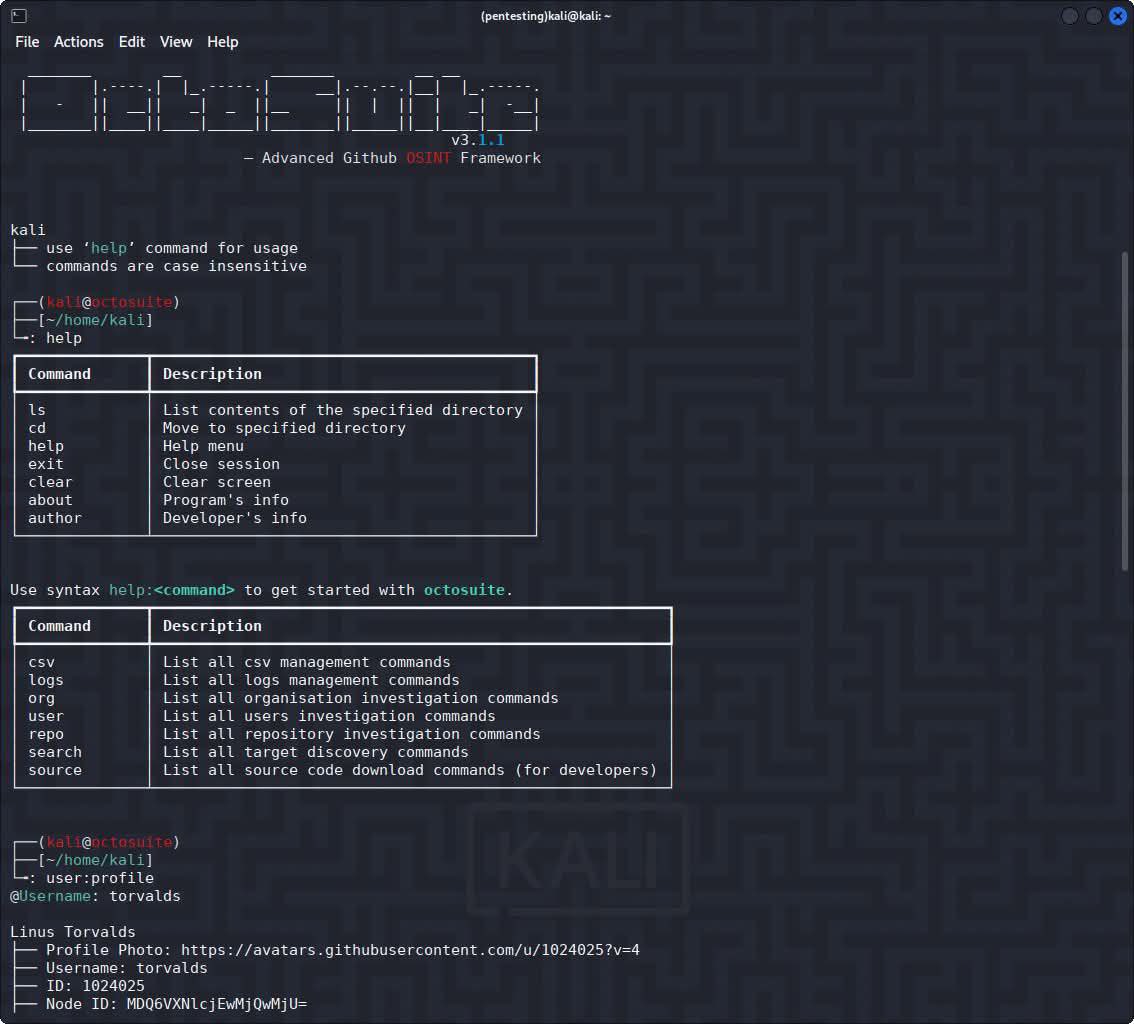This screenshot has width=1134, height=1024.
Task: Click 'author' in the command table
Action: point(54,519)
